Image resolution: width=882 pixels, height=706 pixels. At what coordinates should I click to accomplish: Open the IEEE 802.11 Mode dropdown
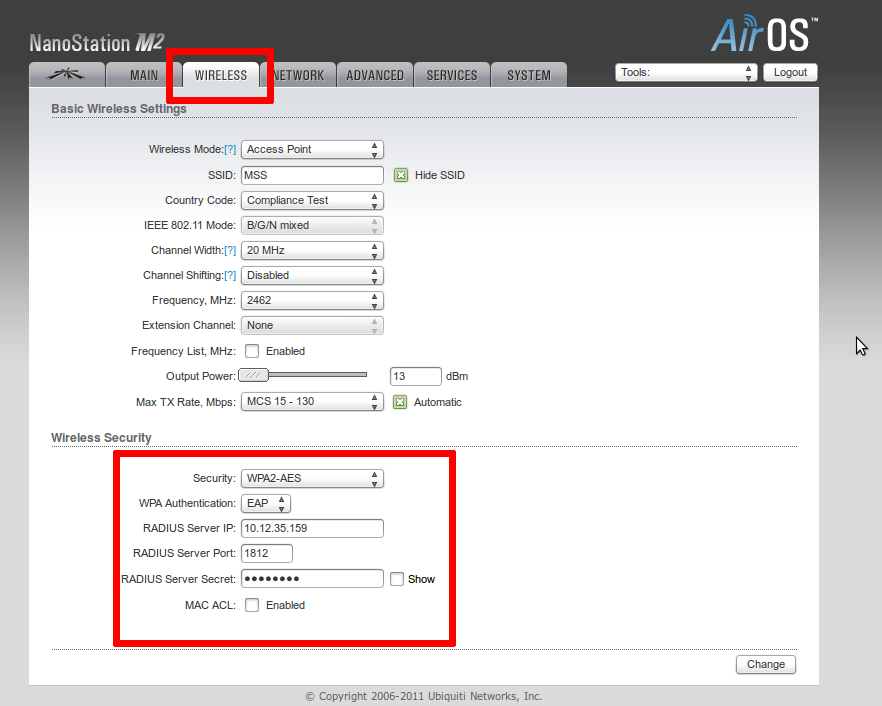click(x=312, y=226)
